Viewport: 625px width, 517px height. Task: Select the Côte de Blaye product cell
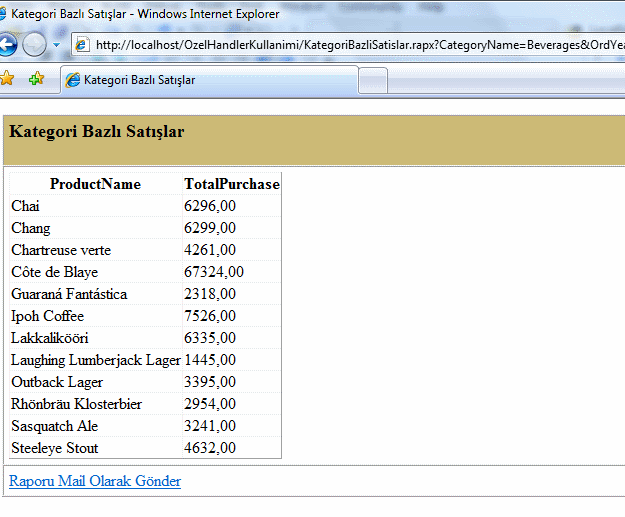tap(54, 272)
